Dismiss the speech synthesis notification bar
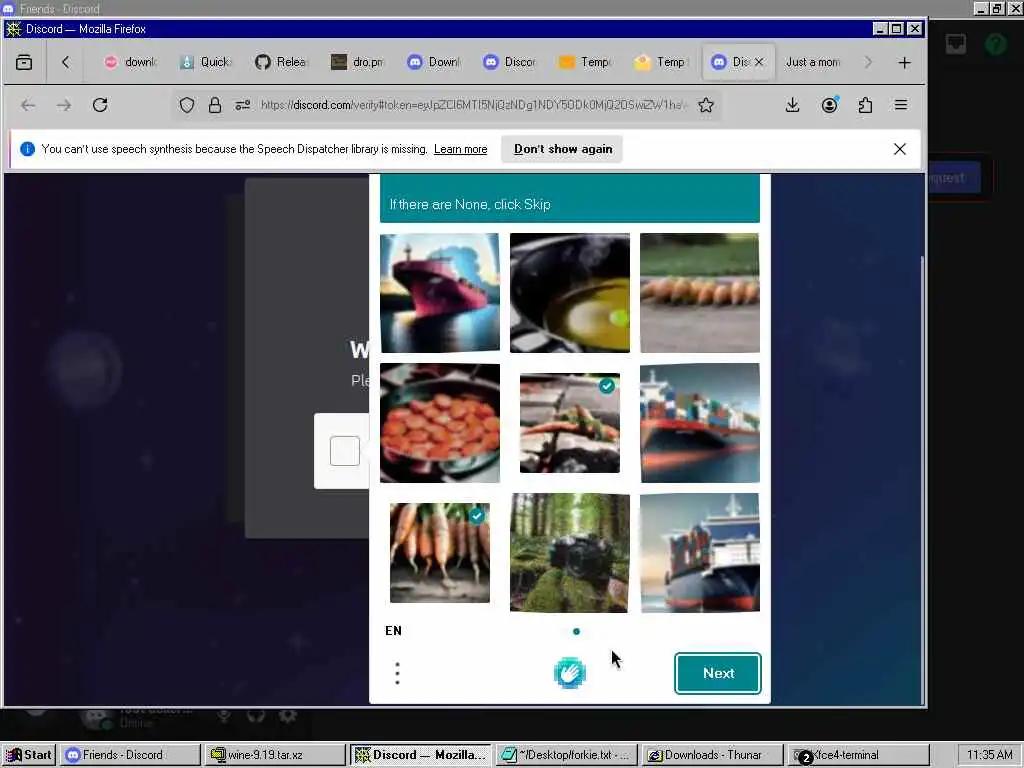Image resolution: width=1024 pixels, height=768 pixels. [x=899, y=149]
